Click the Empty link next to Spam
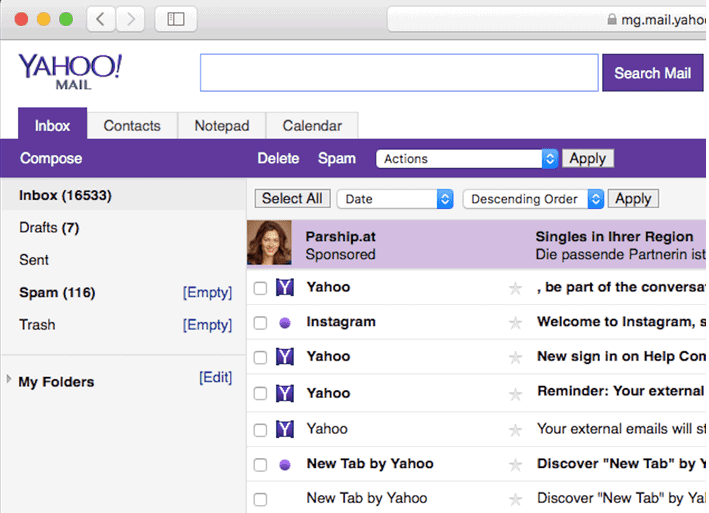Image resolution: width=709 pixels, height=513 pixels. (x=207, y=293)
